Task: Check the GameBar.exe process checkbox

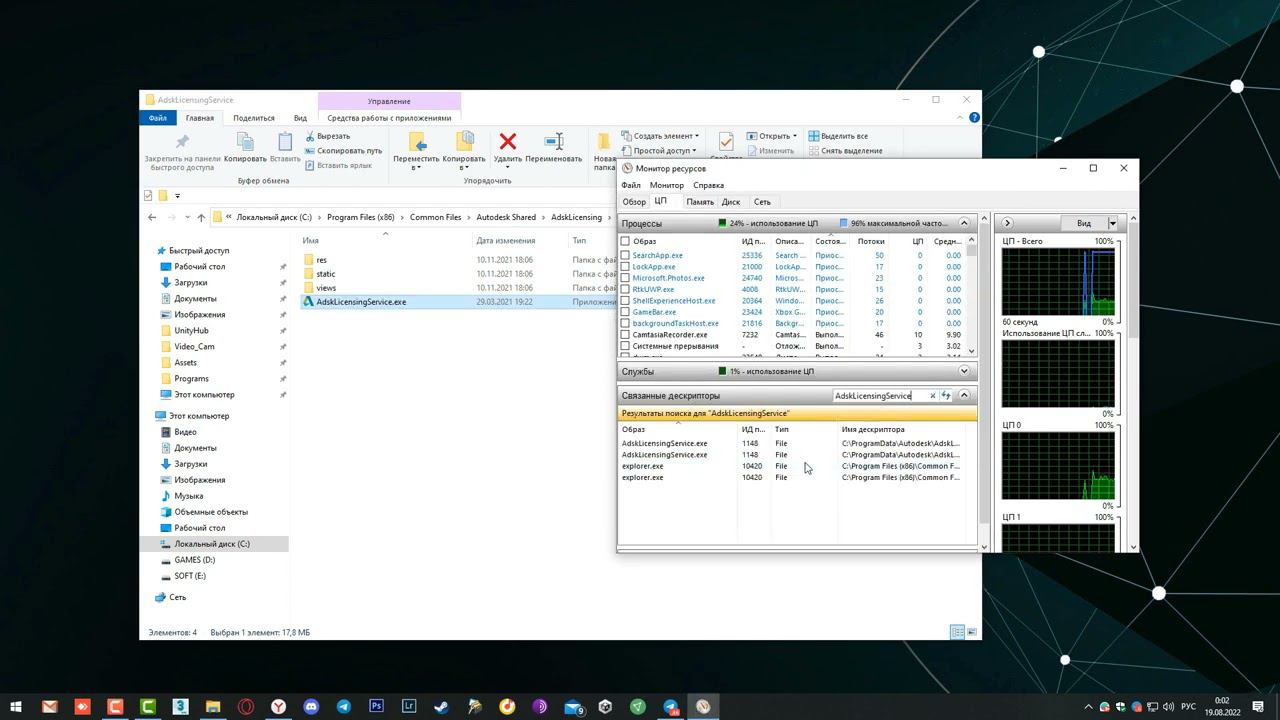Action: 625,312
